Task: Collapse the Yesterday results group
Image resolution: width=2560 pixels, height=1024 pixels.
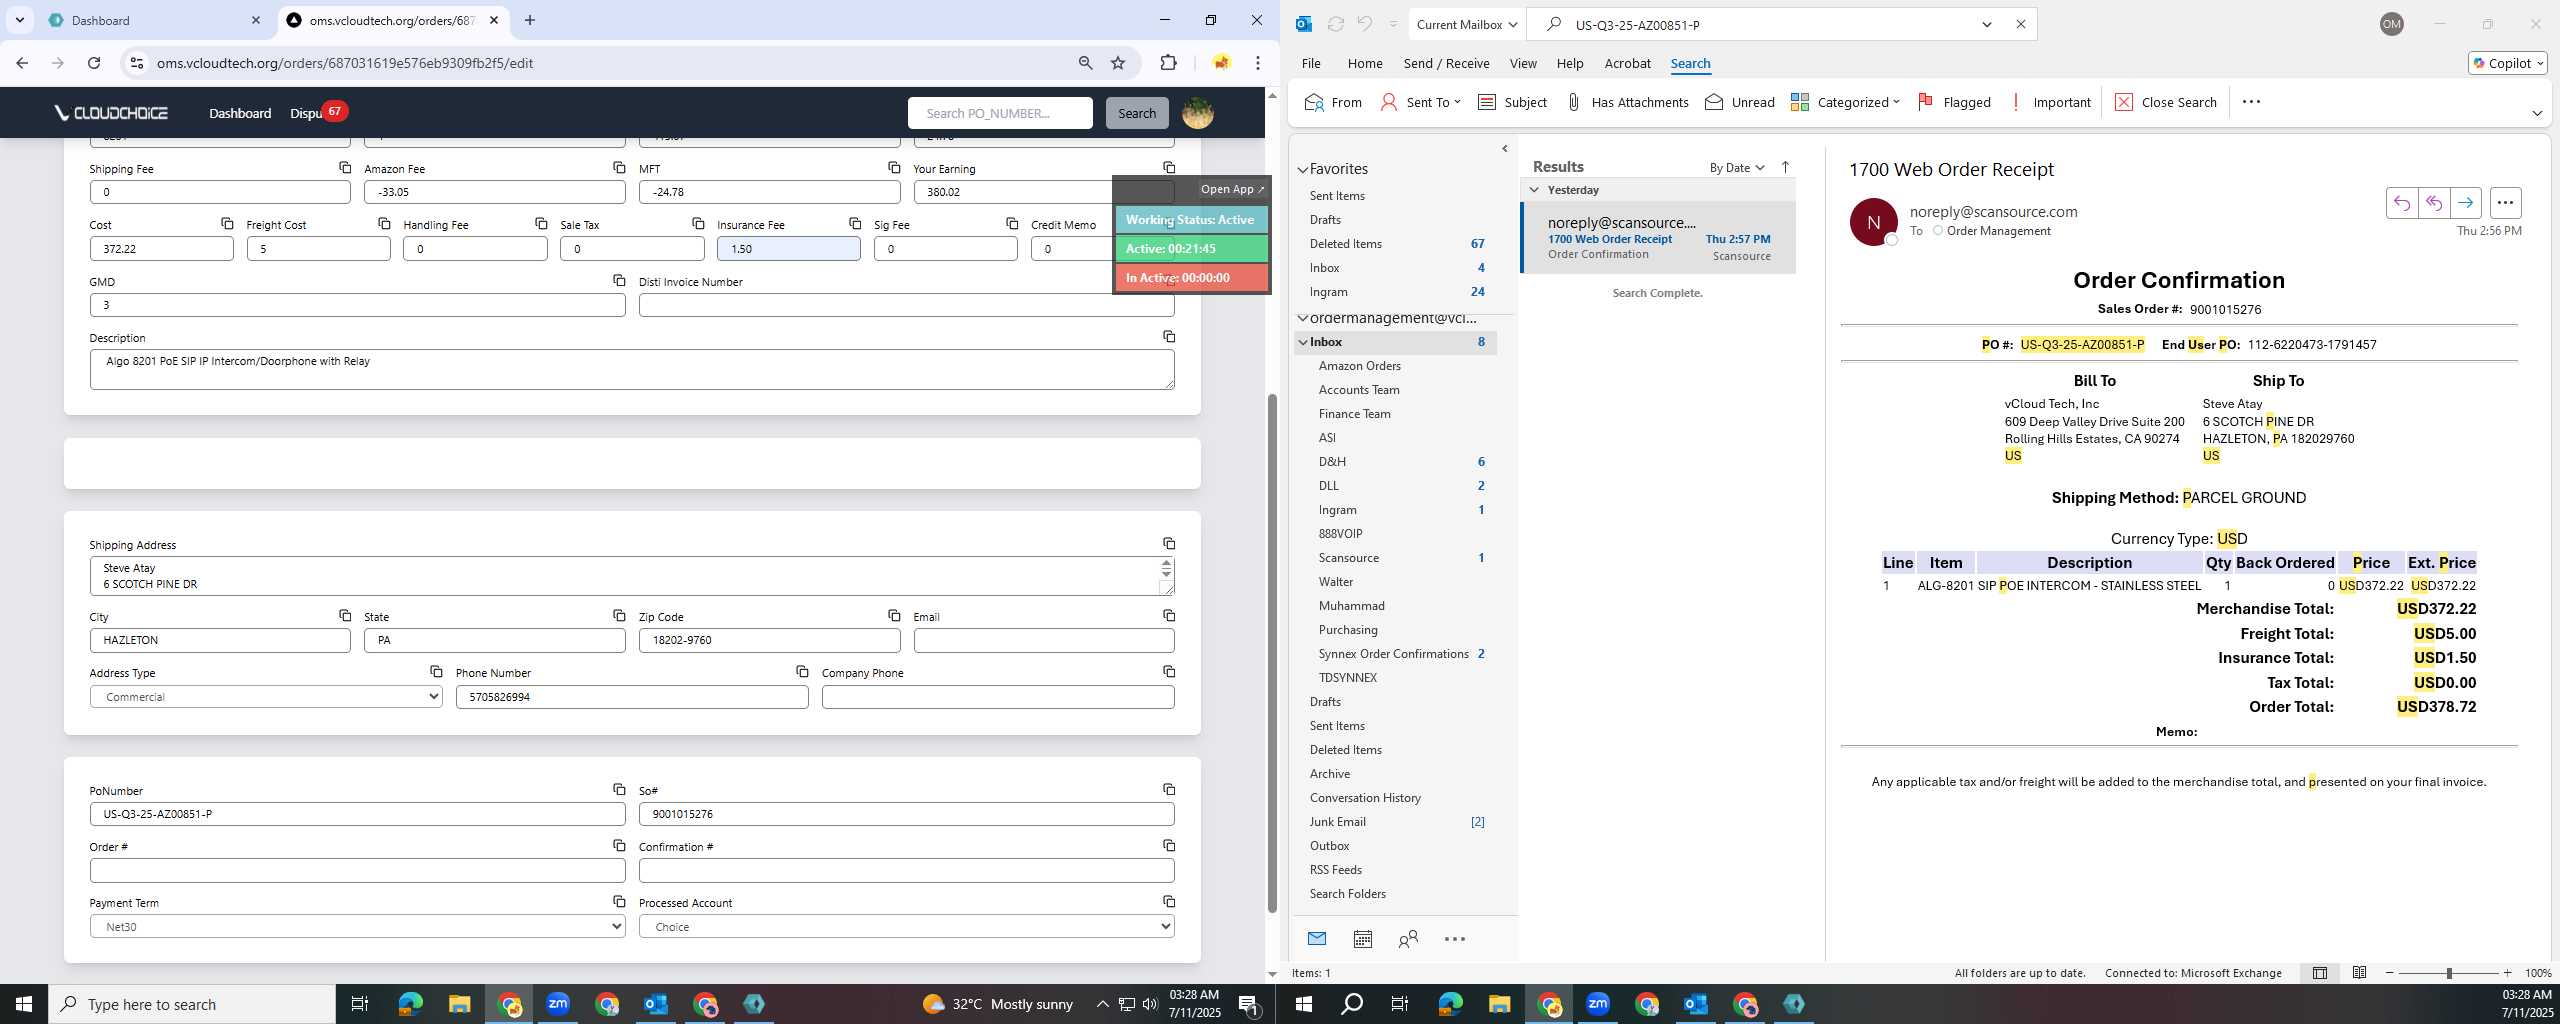Action: tap(1534, 189)
